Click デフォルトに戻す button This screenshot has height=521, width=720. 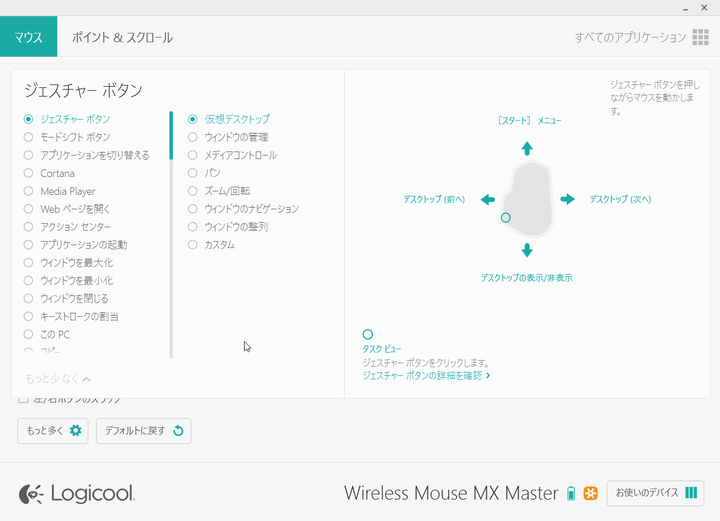[144, 431]
